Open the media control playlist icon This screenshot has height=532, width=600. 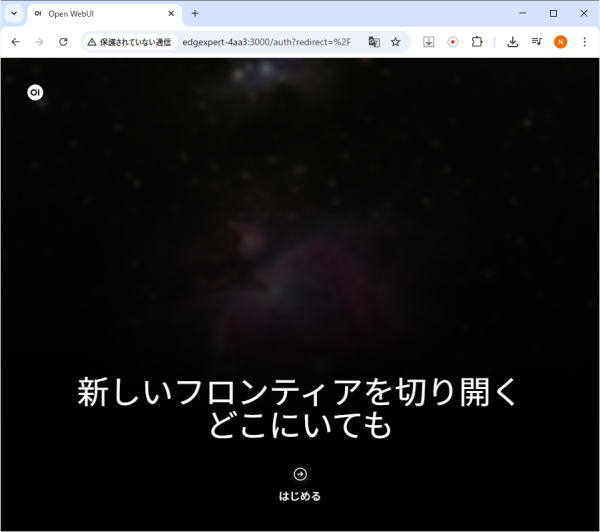[537, 42]
